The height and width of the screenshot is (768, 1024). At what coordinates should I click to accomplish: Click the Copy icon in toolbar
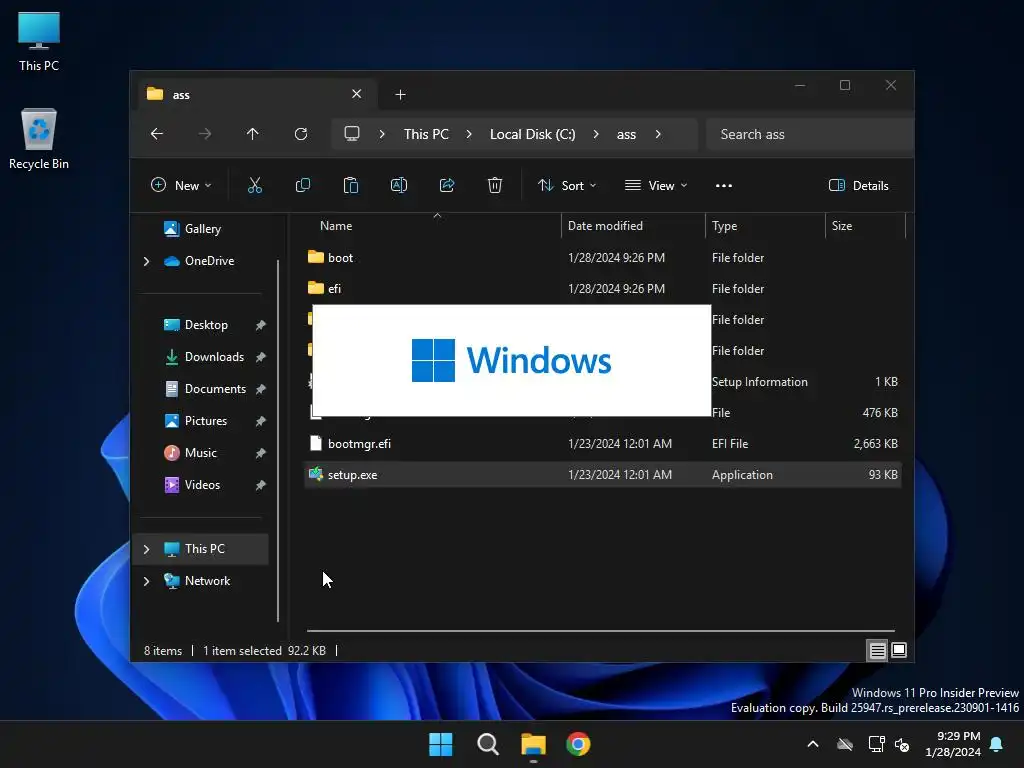click(x=303, y=185)
